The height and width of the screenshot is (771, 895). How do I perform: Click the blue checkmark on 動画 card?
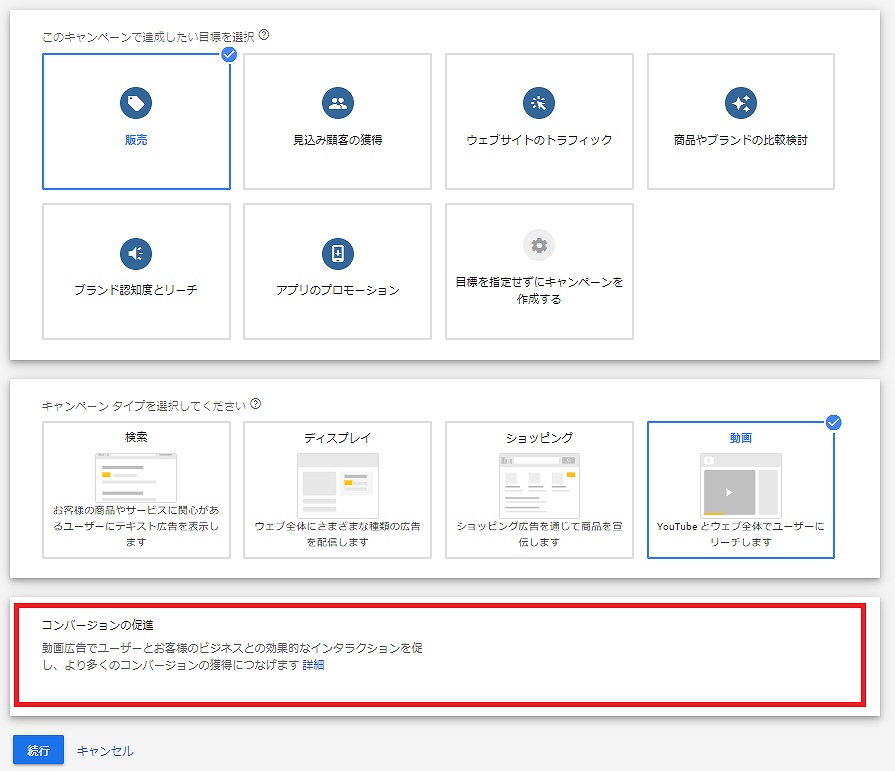833,423
